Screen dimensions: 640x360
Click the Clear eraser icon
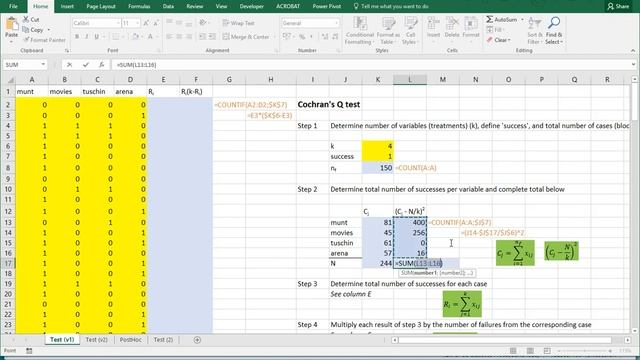pos(489,40)
